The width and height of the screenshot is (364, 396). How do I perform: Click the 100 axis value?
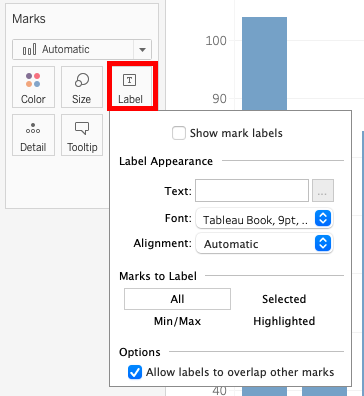click(216, 41)
